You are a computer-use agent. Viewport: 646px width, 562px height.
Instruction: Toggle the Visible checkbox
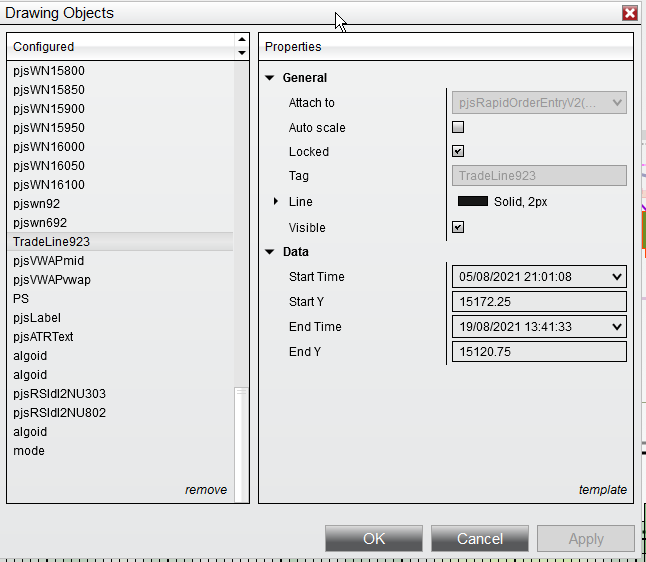pyautogui.click(x=458, y=227)
